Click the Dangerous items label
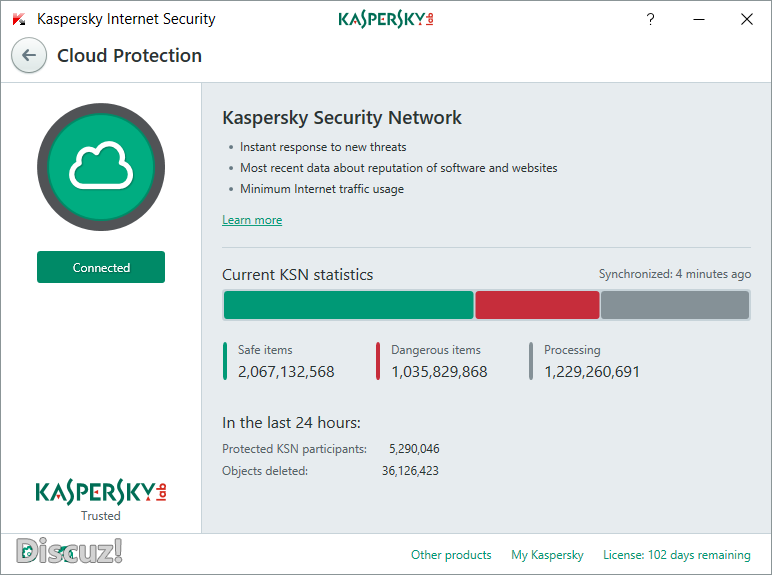This screenshot has height=575, width=772. click(x=436, y=350)
